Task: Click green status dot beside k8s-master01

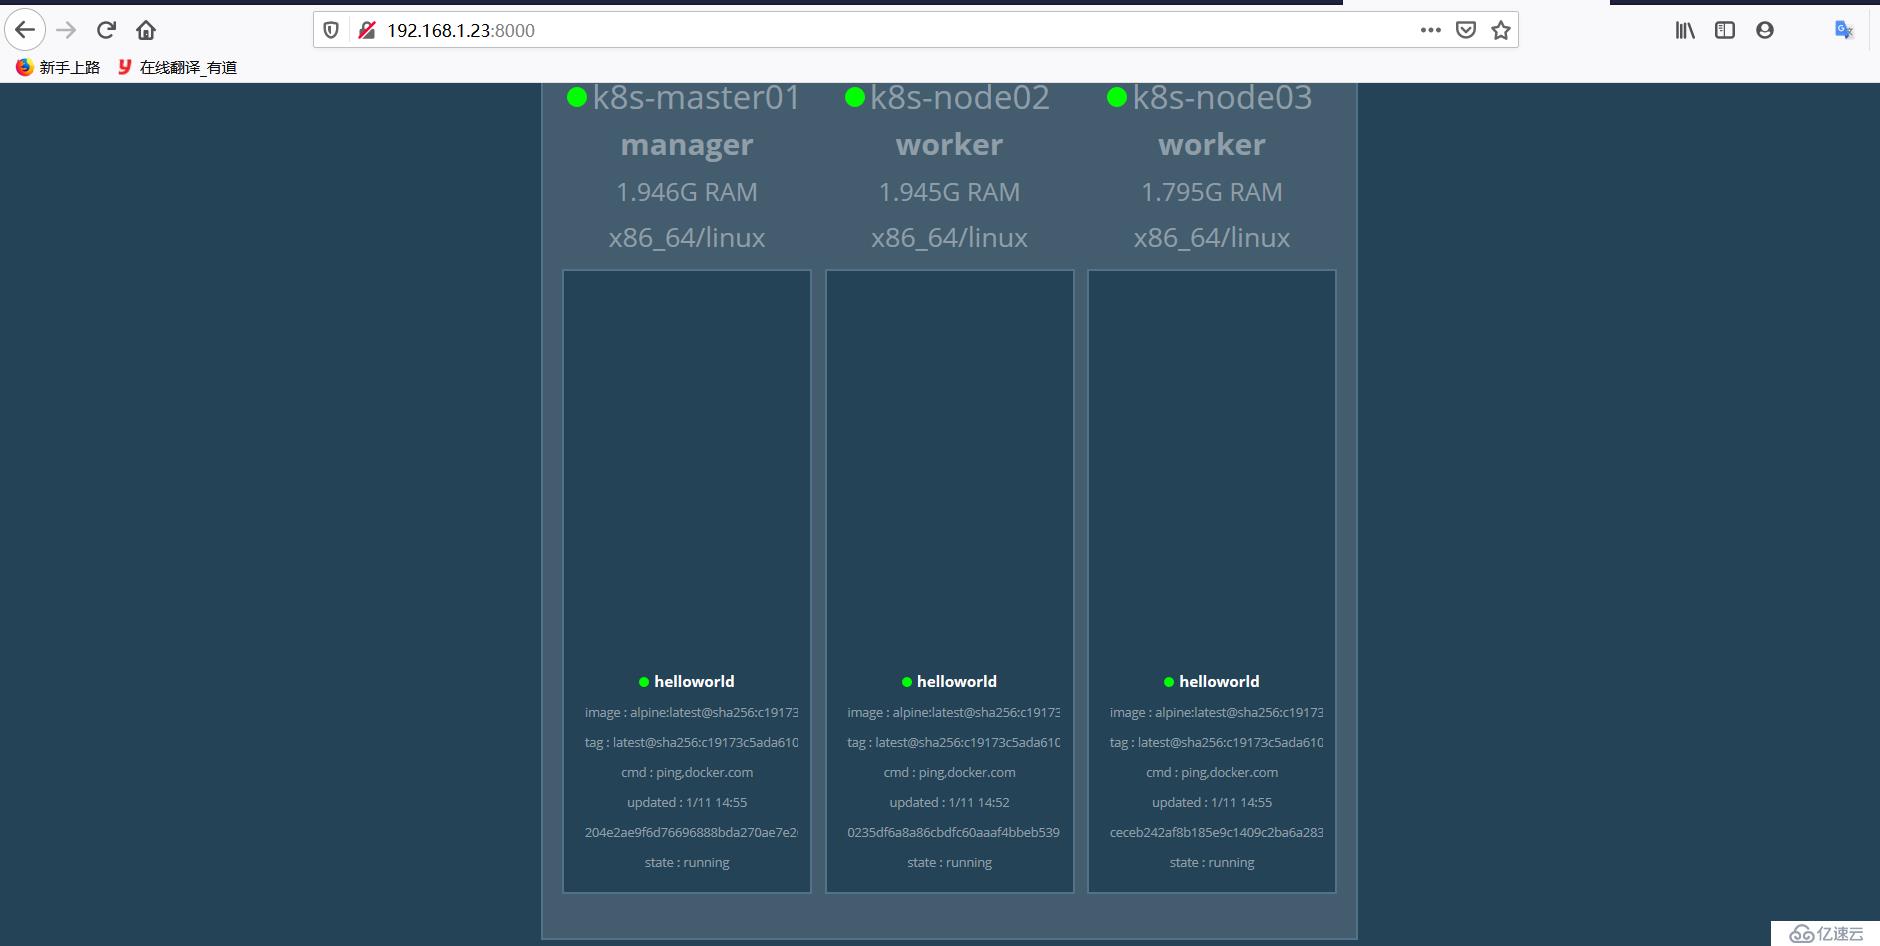Action: [577, 97]
